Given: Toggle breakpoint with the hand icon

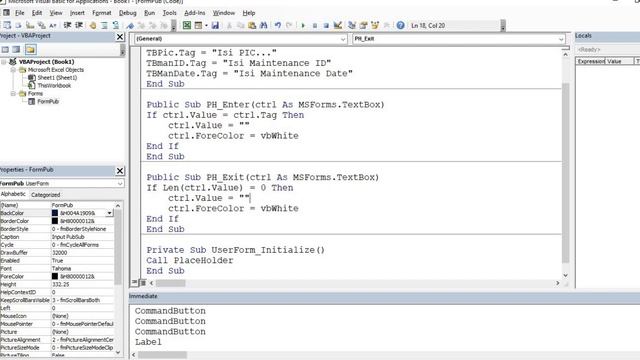Looking at the screenshot, I should coord(93,25).
